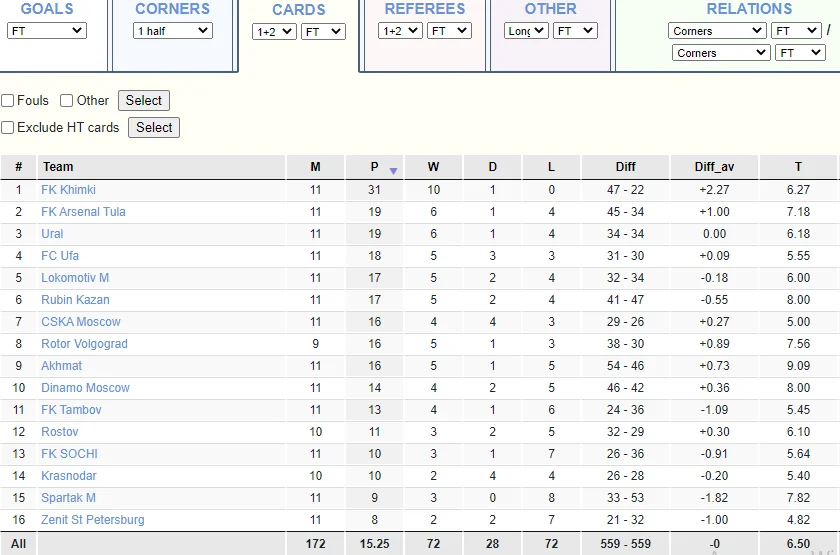Sort by the M column header
Viewport: 840px width, 555px height.
[316, 167]
